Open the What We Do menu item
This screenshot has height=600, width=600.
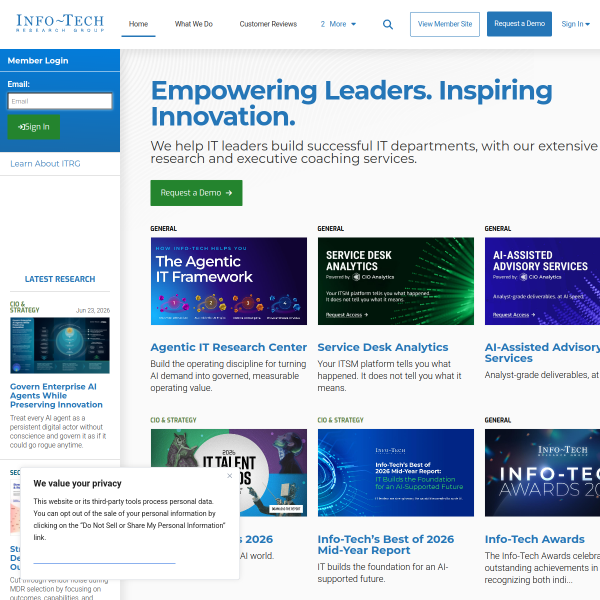[194, 24]
